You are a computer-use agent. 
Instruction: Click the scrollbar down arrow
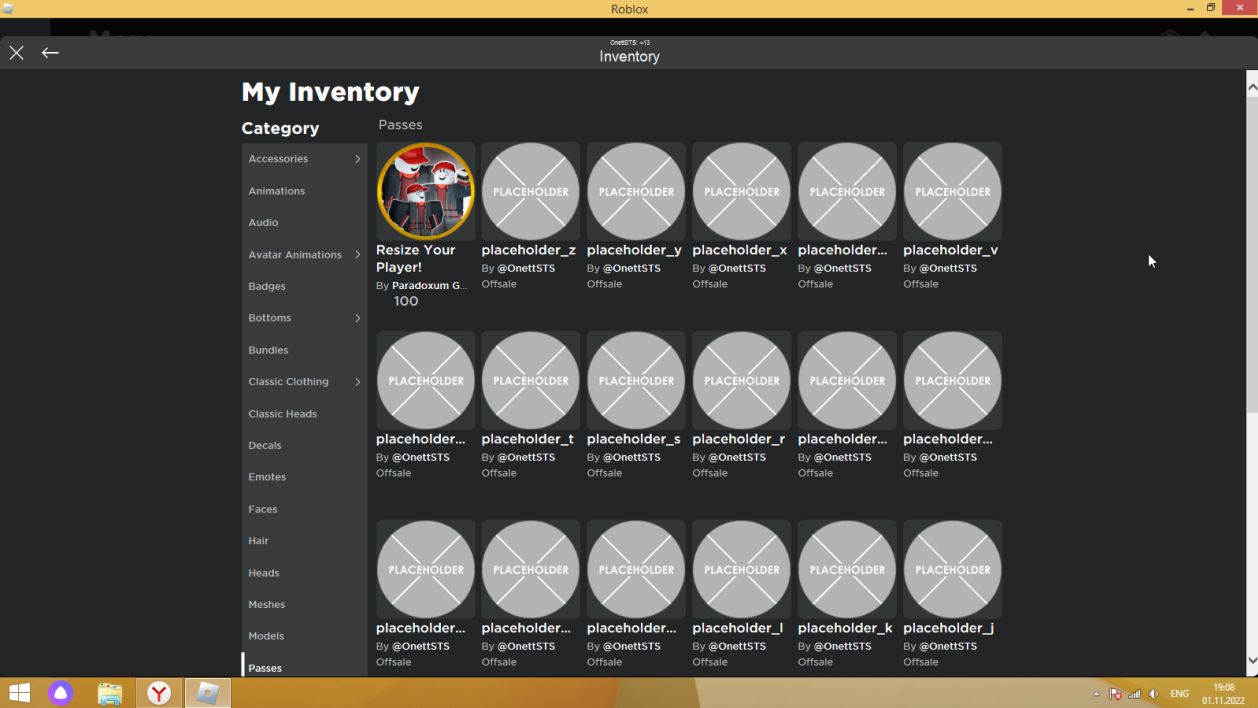[1252, 660]
